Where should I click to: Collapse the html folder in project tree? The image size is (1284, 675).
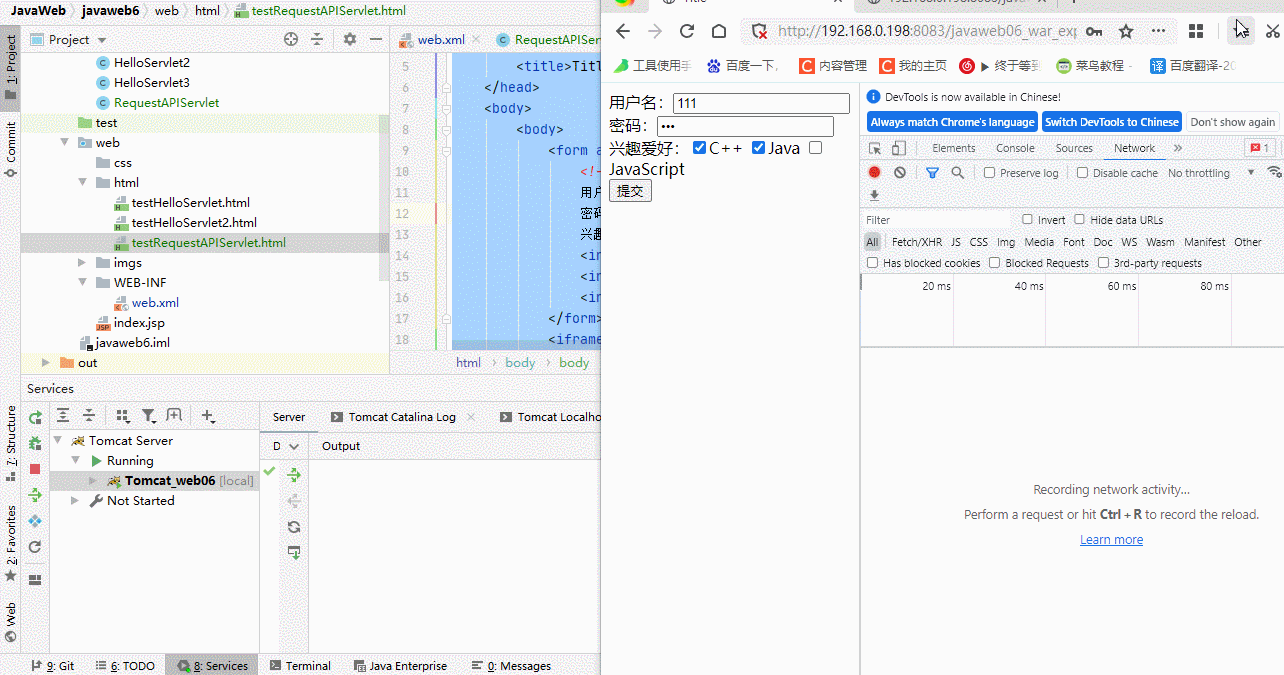[x=82, y=183]
